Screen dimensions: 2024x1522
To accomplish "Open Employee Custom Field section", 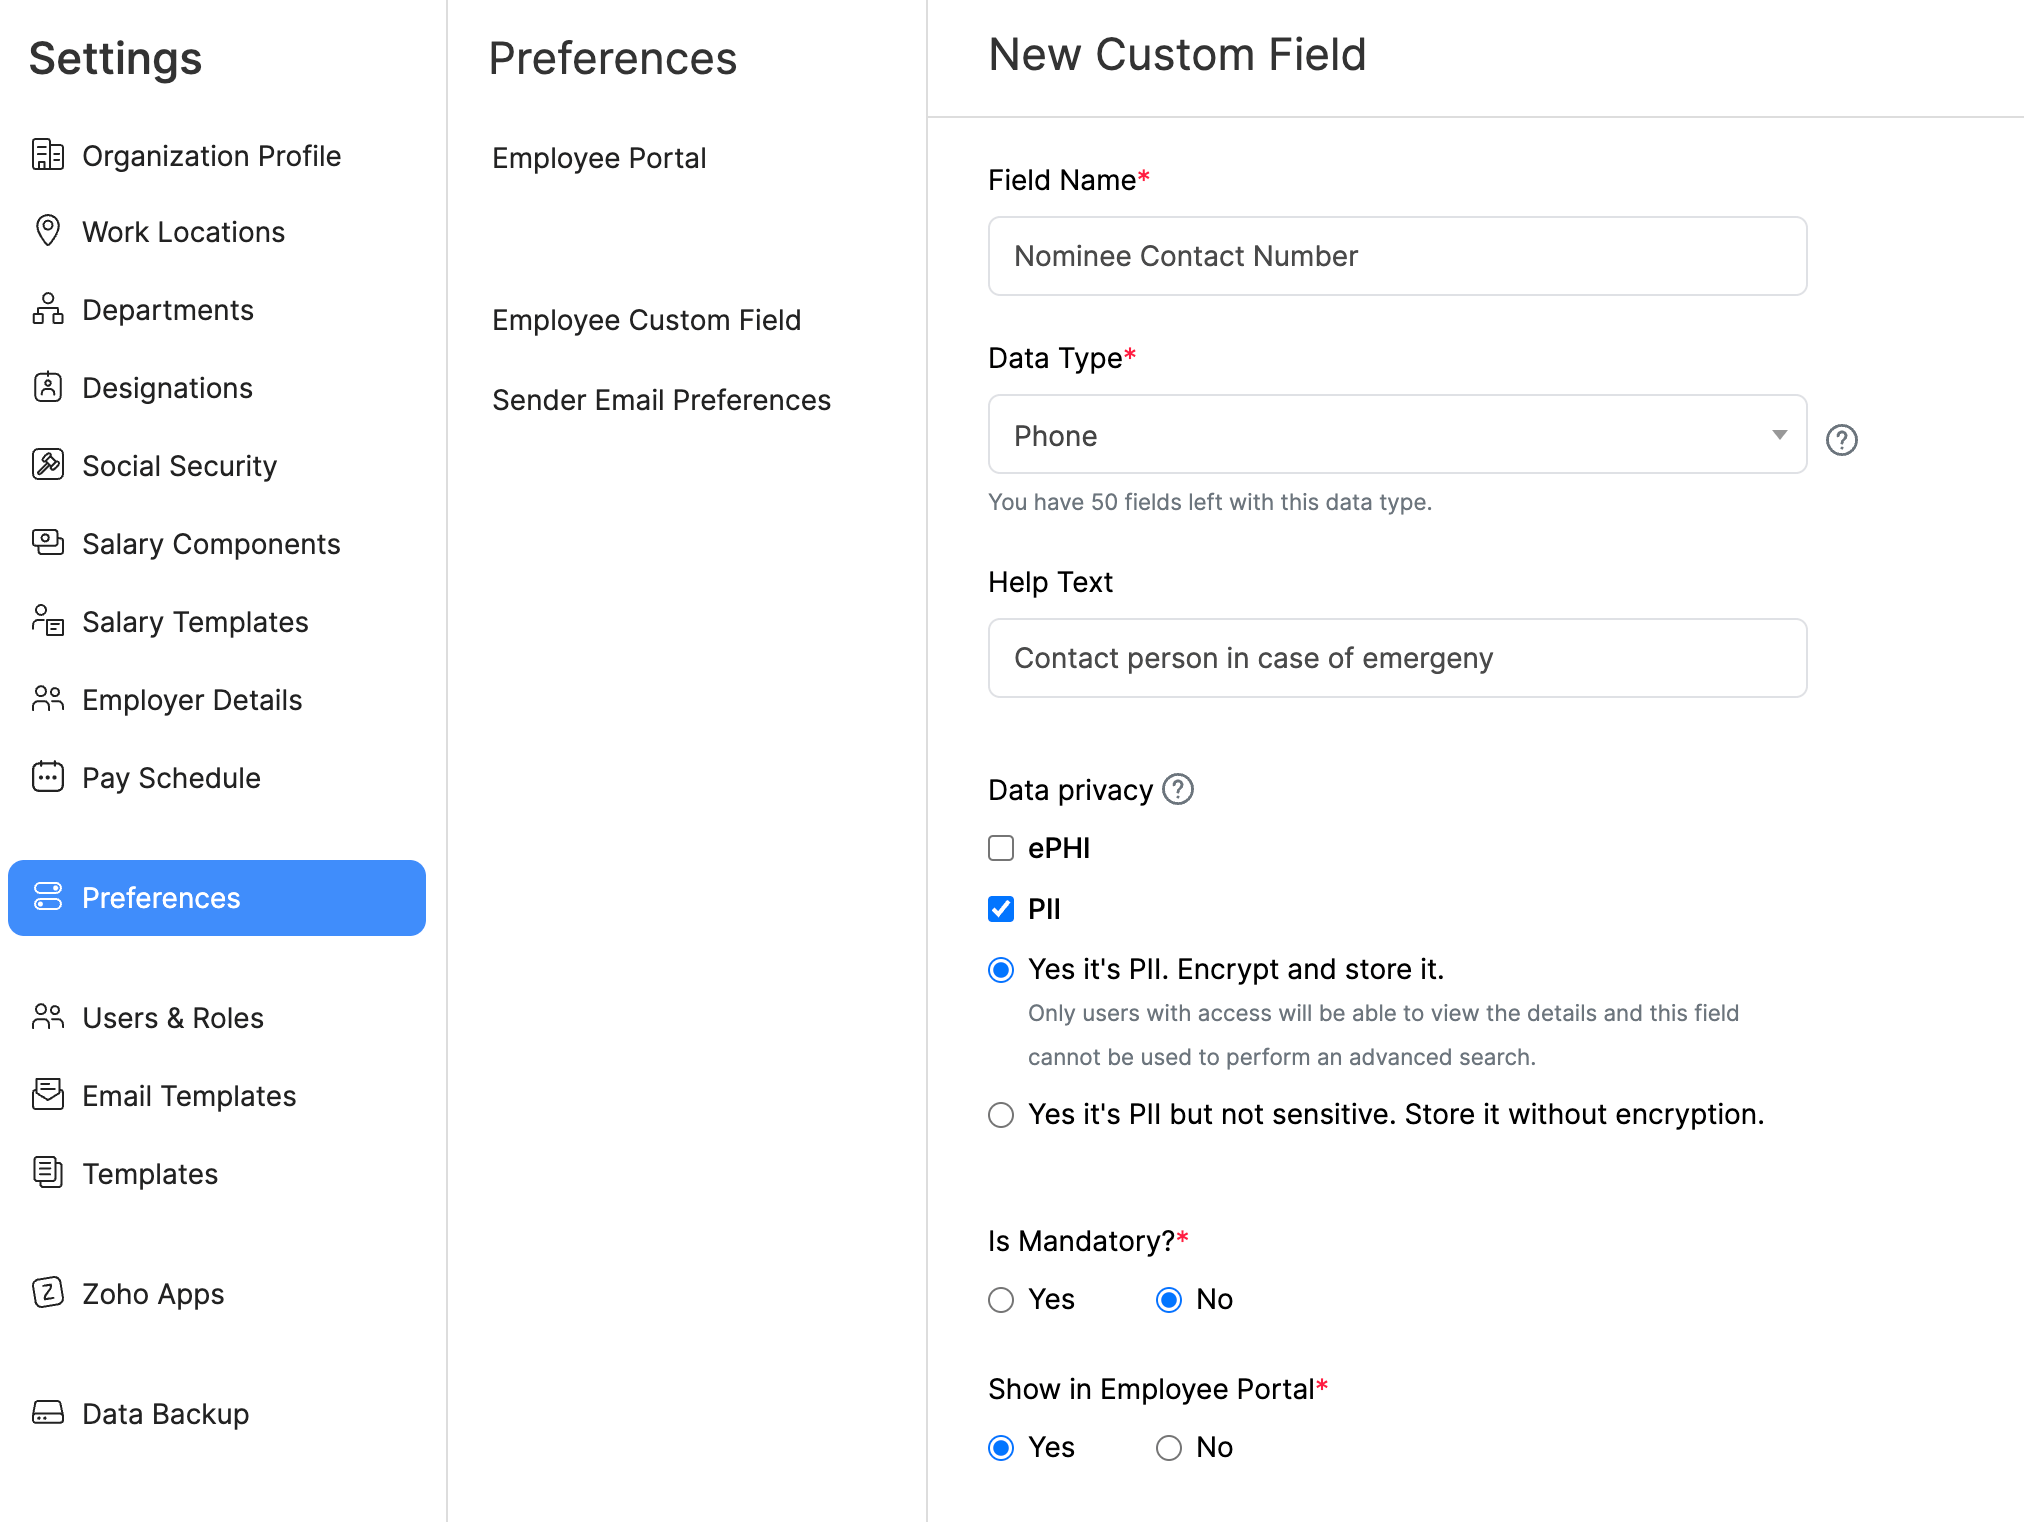I will (647, 320).
